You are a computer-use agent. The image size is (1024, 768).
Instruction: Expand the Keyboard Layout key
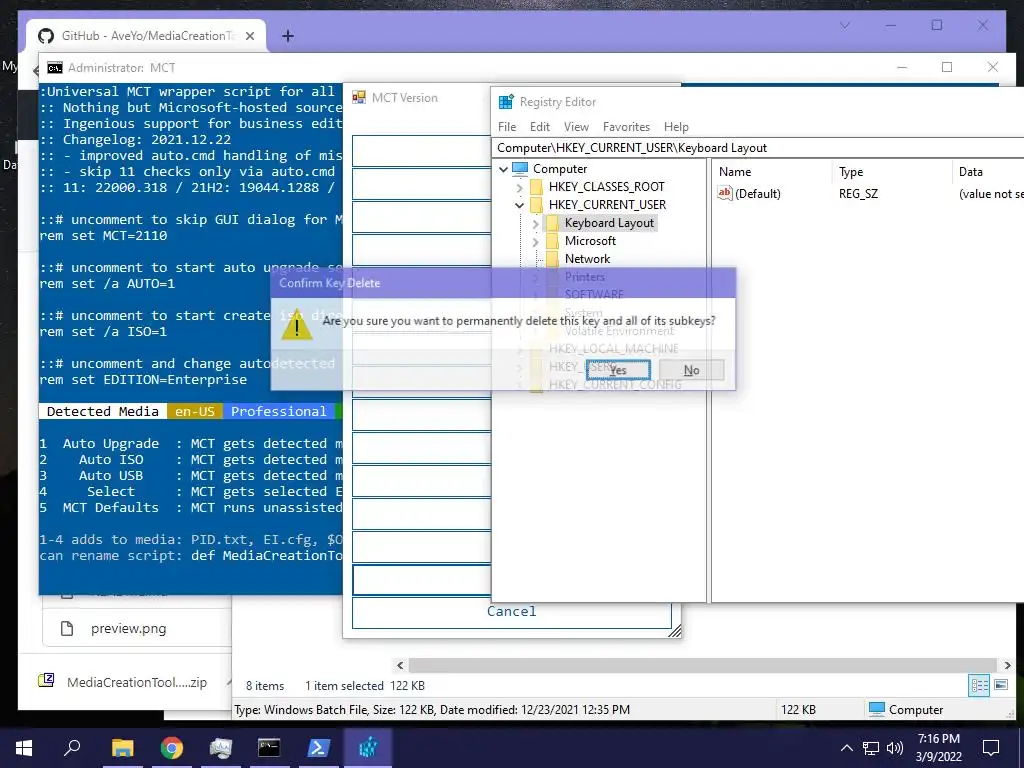pyautogui.click(x=536, y=223)
